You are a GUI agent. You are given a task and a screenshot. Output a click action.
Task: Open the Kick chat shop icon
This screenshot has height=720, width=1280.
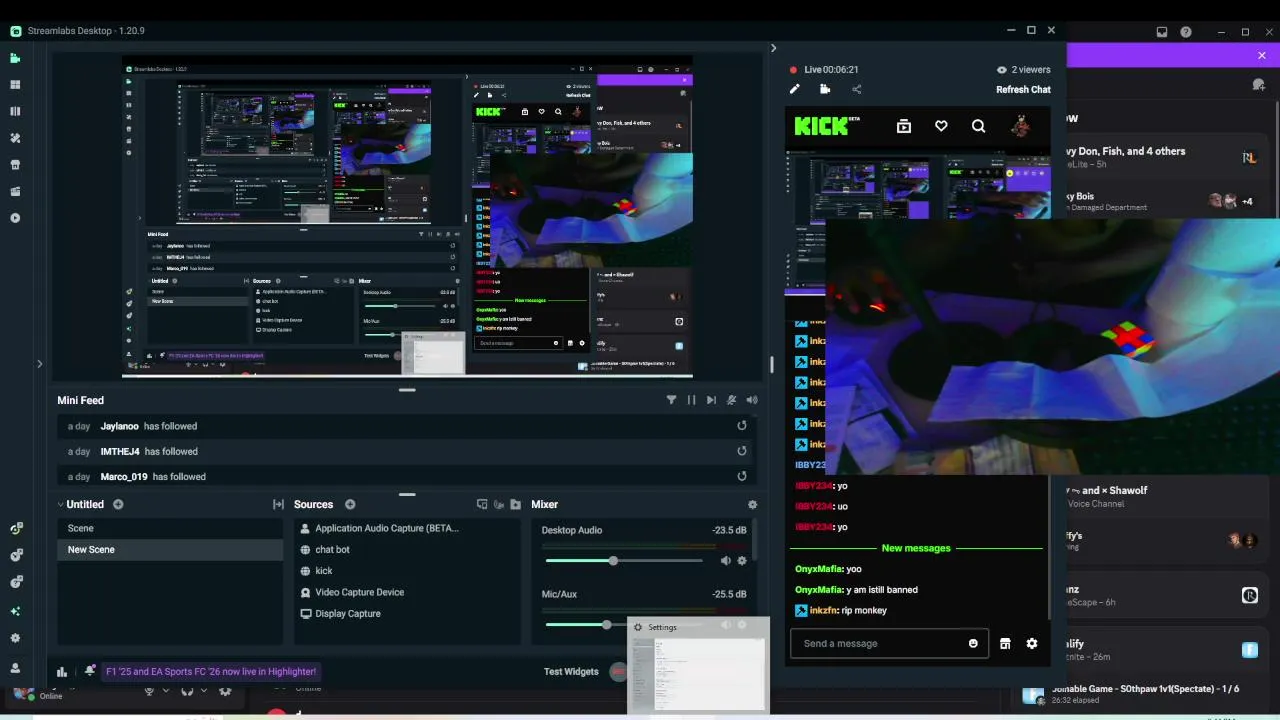click(x=1005, y=643)
